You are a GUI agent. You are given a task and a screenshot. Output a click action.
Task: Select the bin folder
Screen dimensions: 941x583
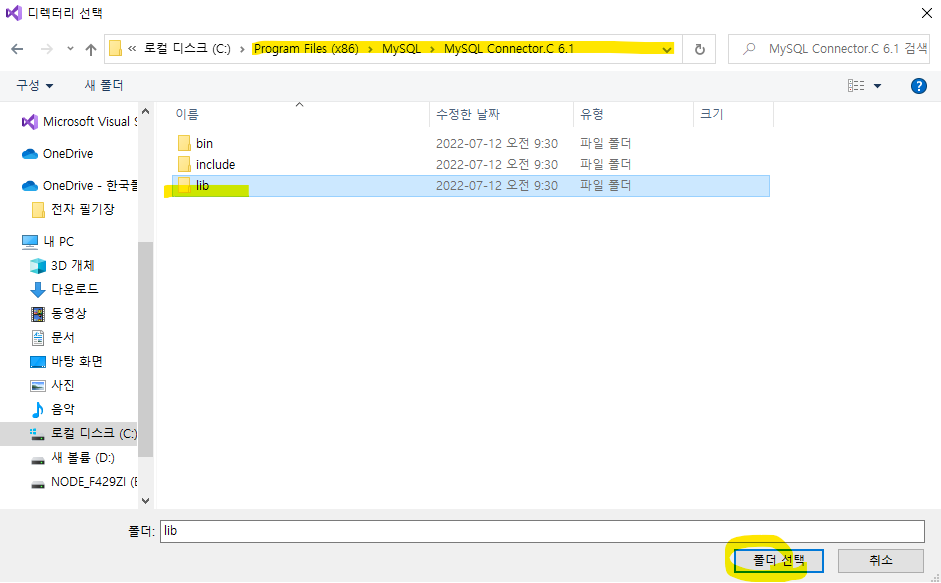196,143
